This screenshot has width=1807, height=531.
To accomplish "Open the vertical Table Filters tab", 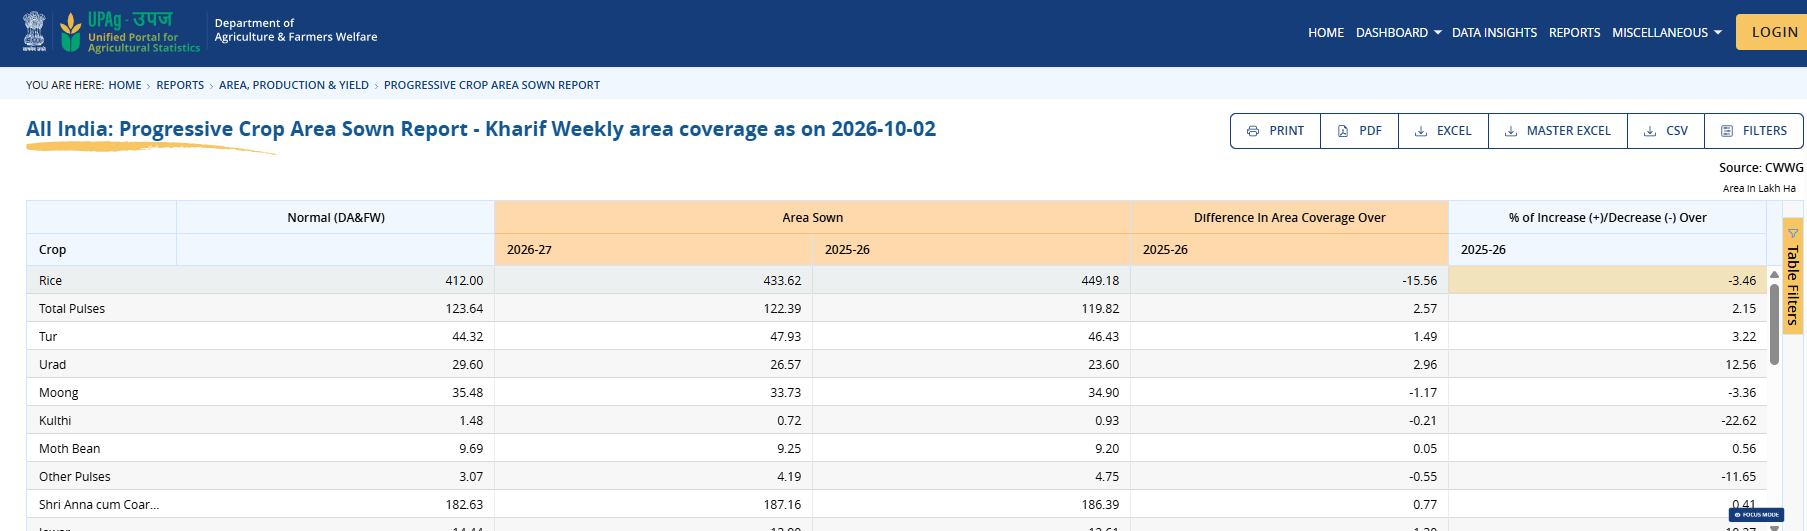I will [1793, 276].
